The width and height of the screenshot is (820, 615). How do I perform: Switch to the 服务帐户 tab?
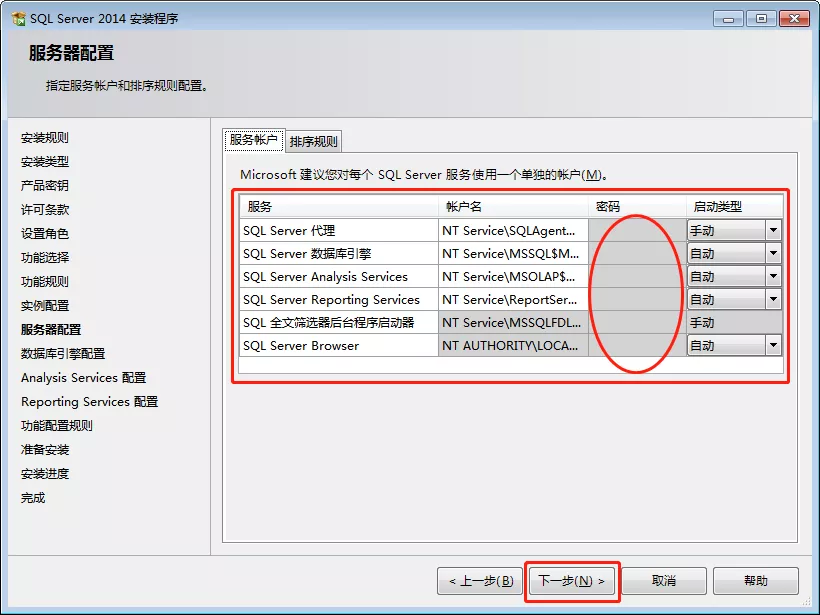254,140
